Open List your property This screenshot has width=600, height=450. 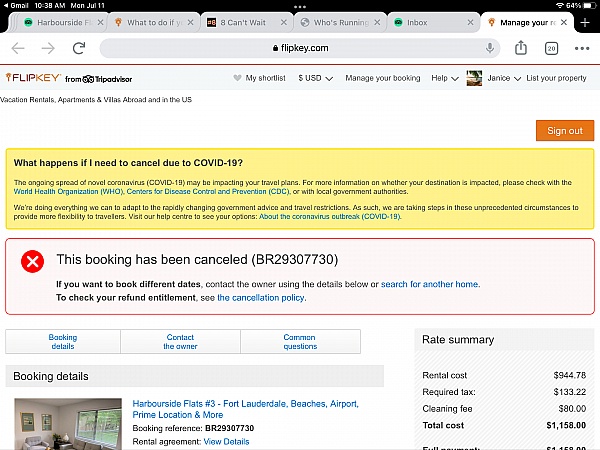click(556, 78)
